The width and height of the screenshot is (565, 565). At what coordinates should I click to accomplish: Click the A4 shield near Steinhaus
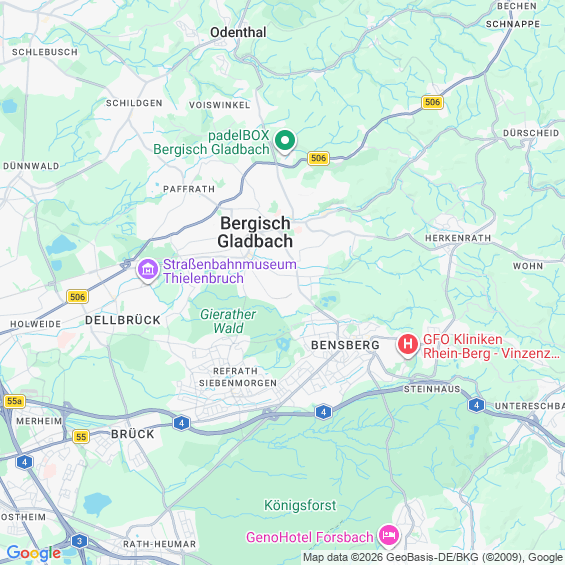pyautogui.click(x=476, y=405)
